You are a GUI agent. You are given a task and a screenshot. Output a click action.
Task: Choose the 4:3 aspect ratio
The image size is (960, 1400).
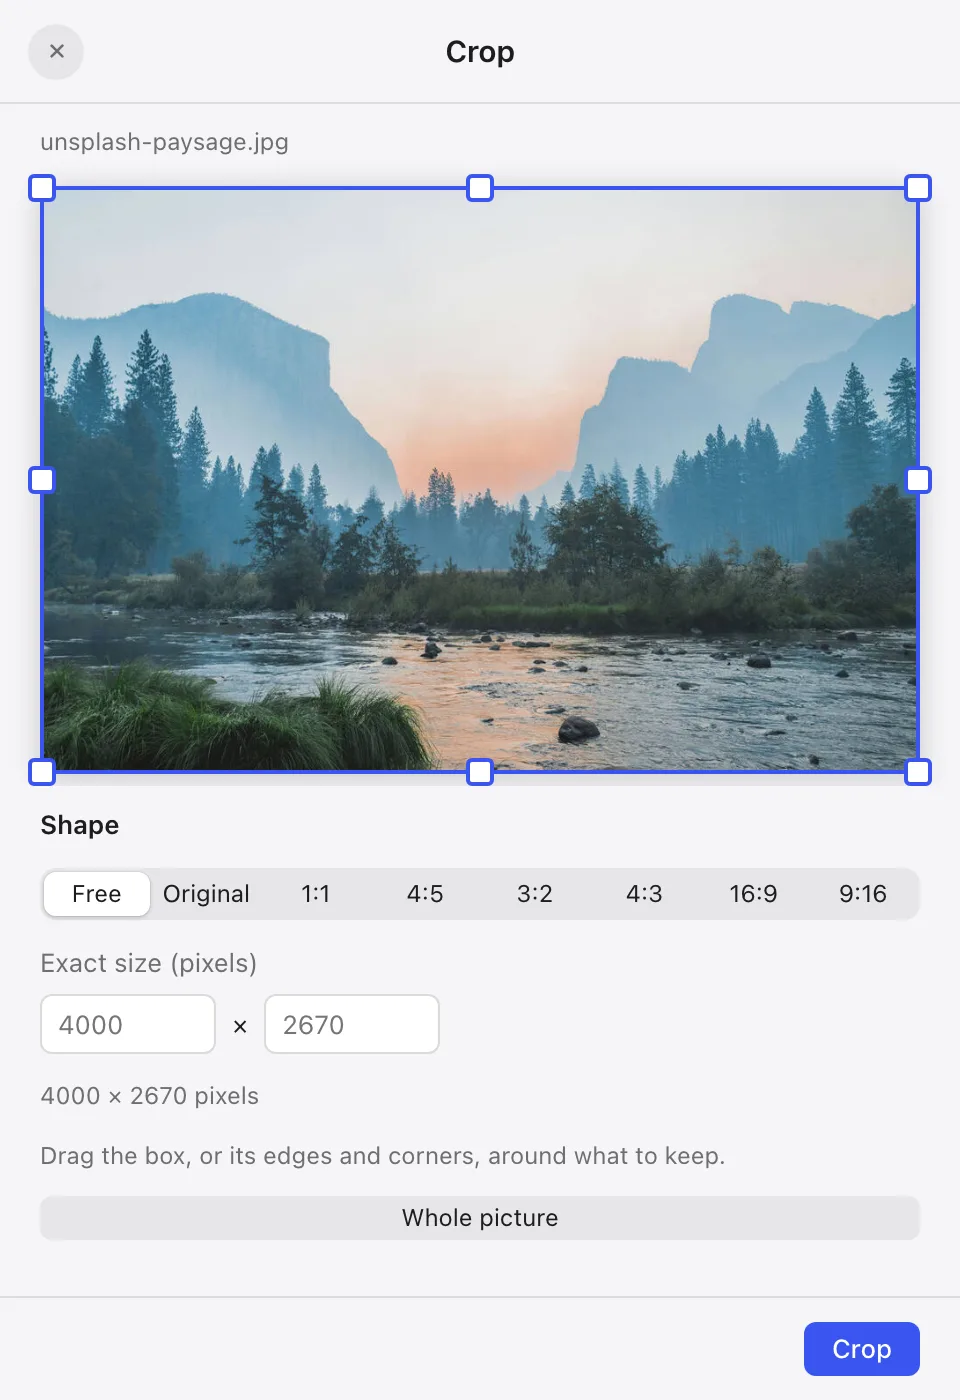tap(644, 893)
